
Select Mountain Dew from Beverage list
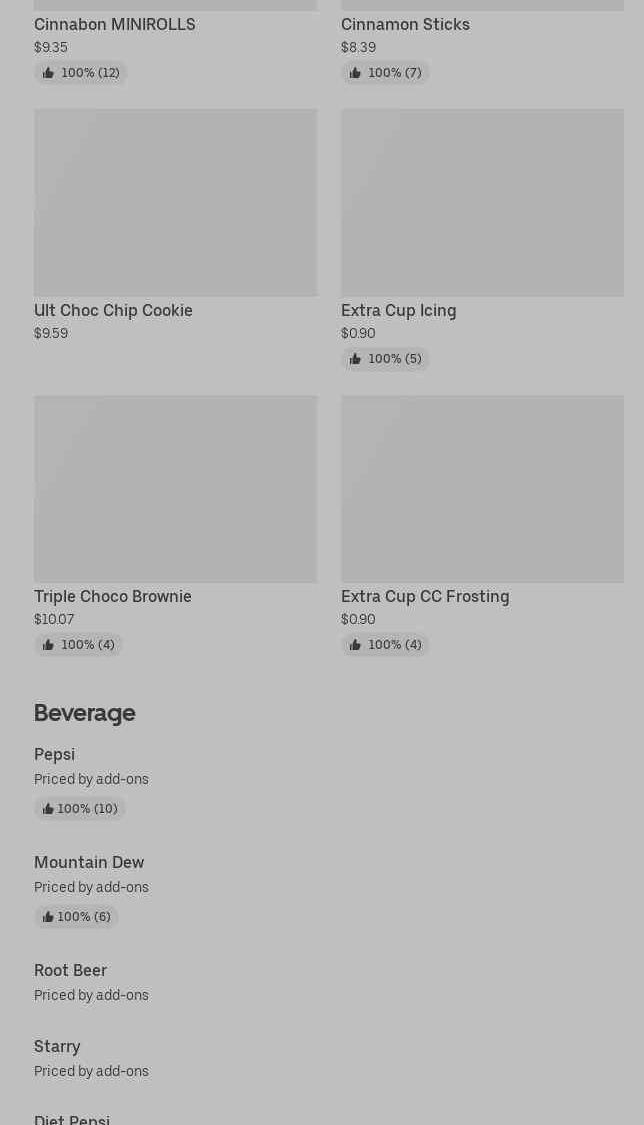[x=89, y=863]
